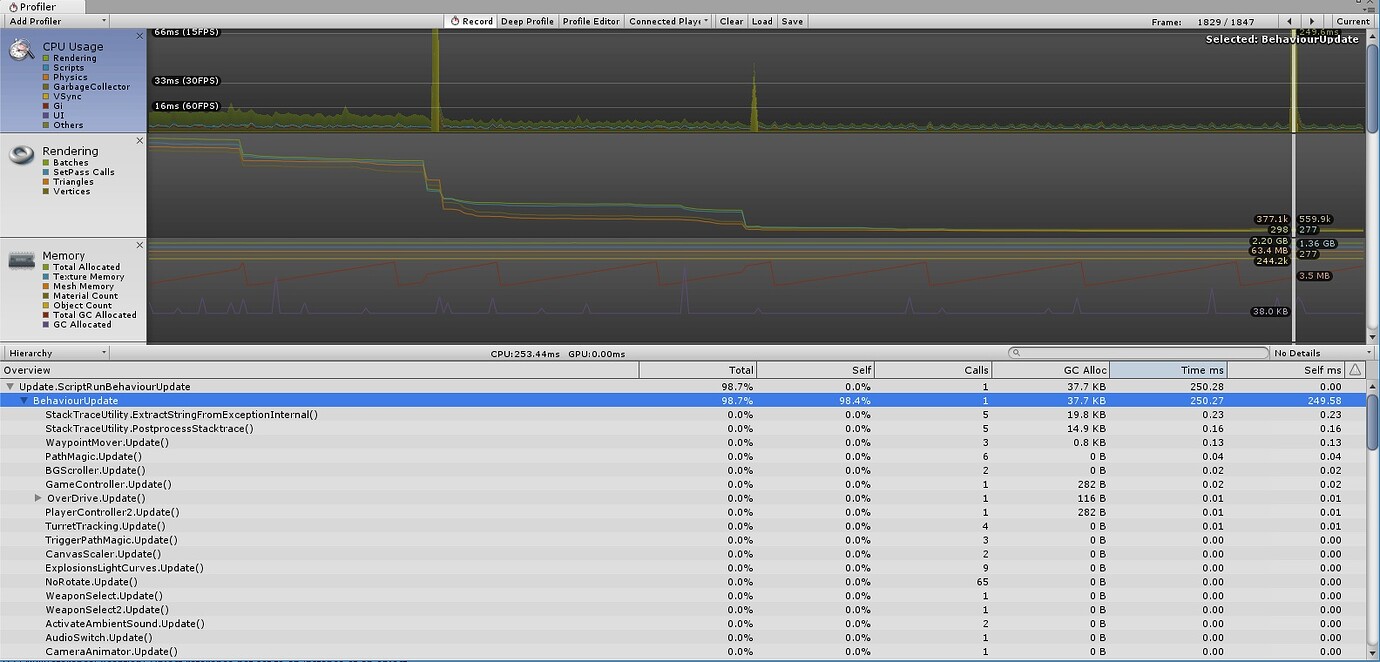Click the Clear button to reset profiler data

[731, 20]
